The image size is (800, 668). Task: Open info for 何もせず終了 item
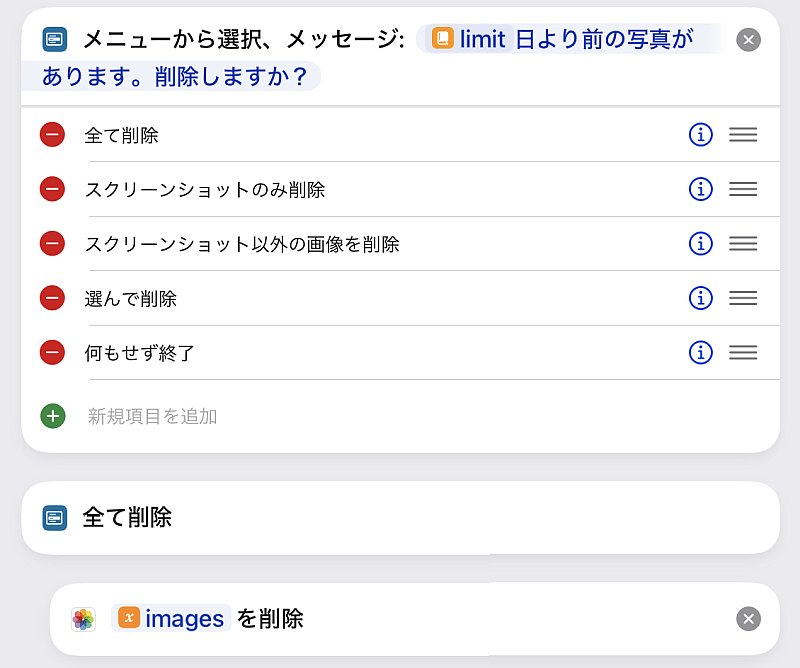[x=701, y=352]
